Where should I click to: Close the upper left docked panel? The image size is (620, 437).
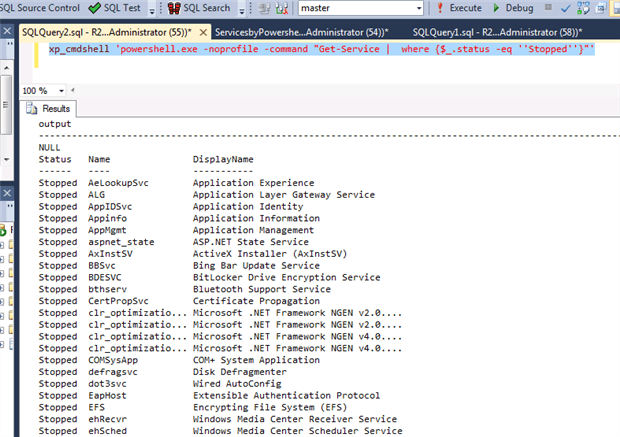pyautogui.click(x=7, y=31)
